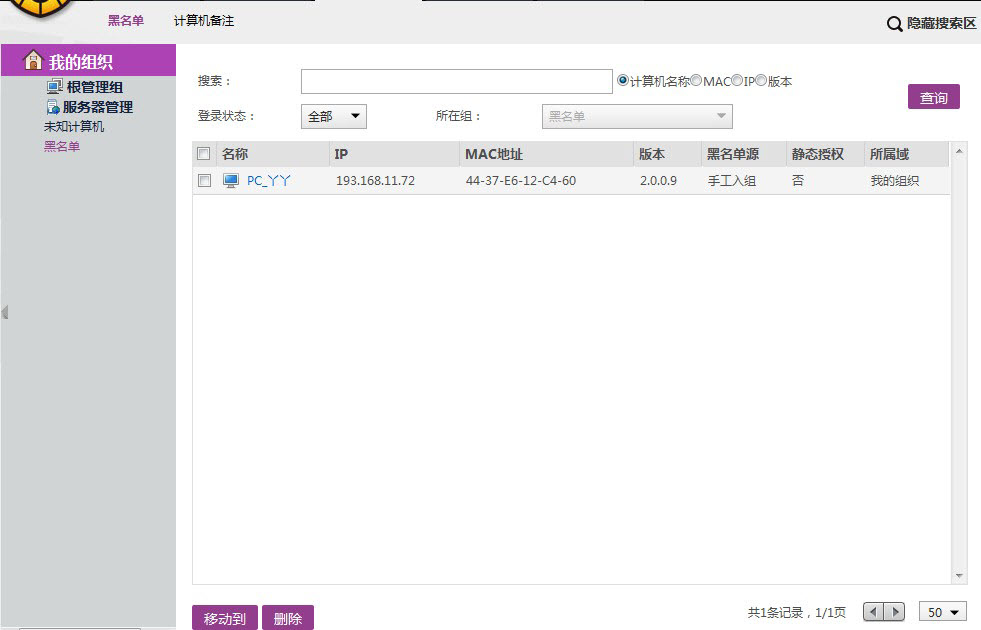The height and width of the screenshot is (630, 981).
Task: Click the 根管理组 computer icon
Action: pos(54,87)
